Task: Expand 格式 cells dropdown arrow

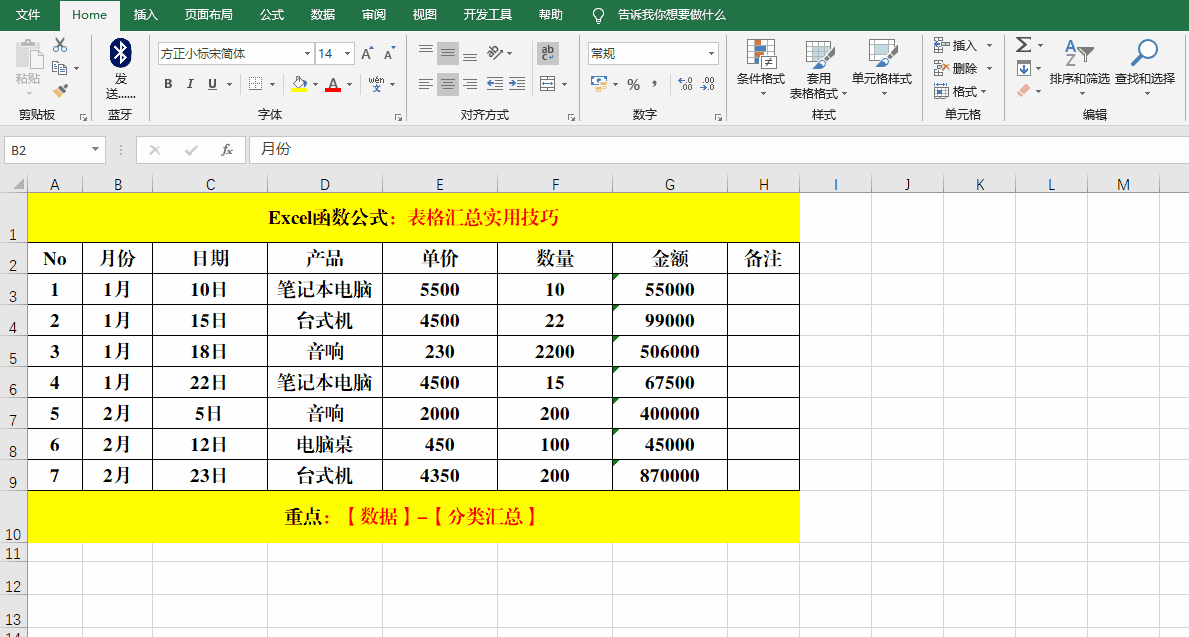Action: (984, 91)
